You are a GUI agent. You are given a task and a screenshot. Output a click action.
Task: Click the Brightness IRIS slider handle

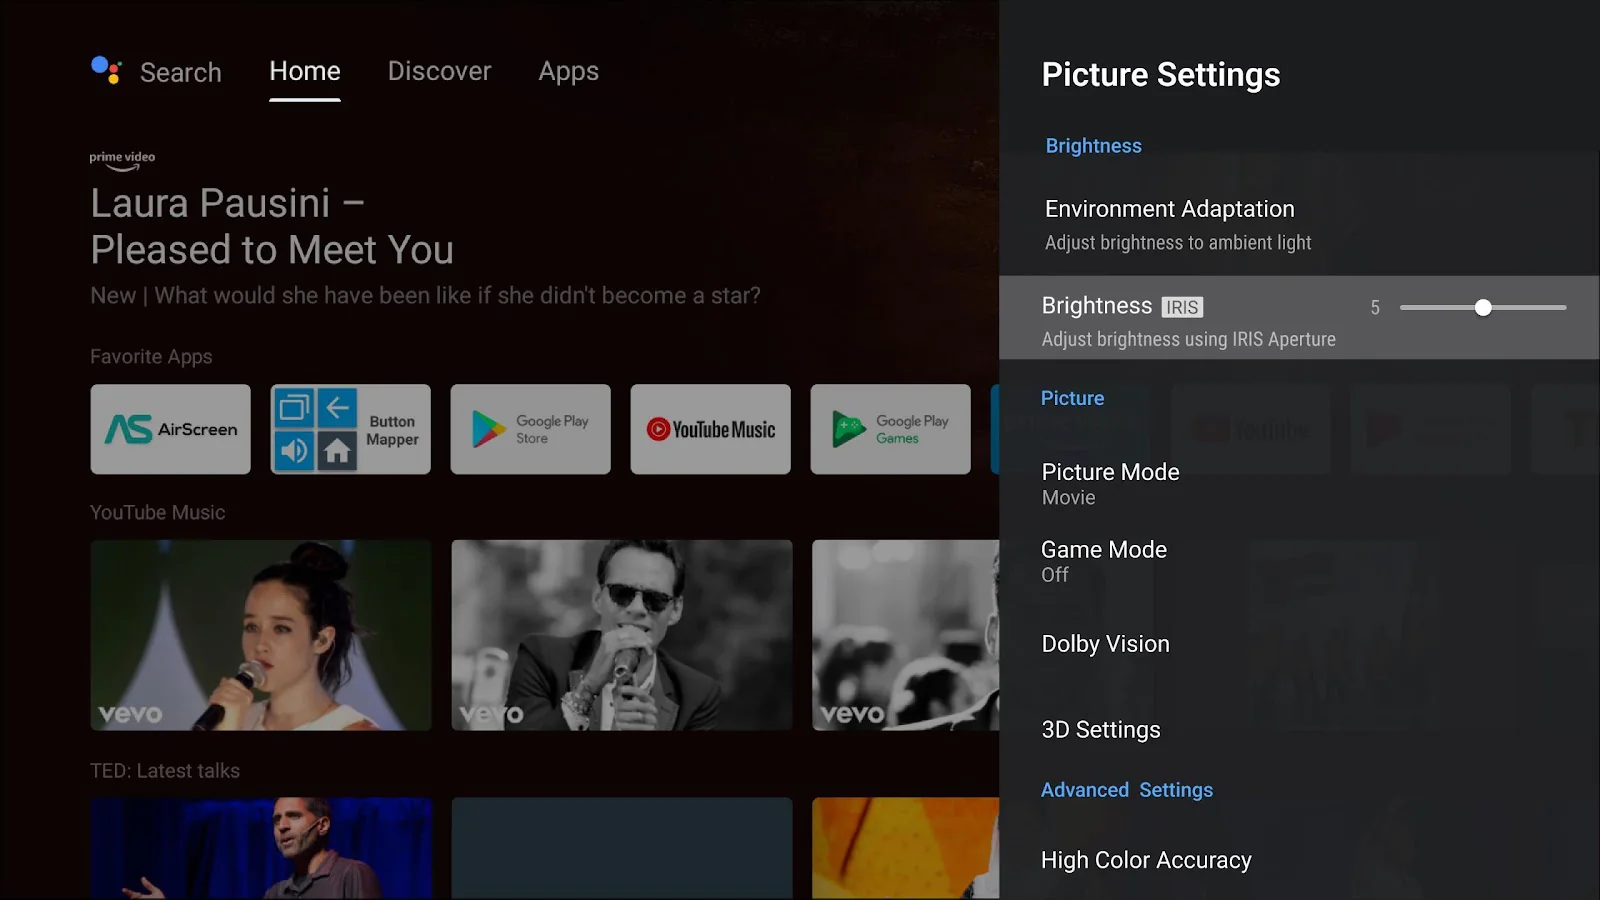1483,308
